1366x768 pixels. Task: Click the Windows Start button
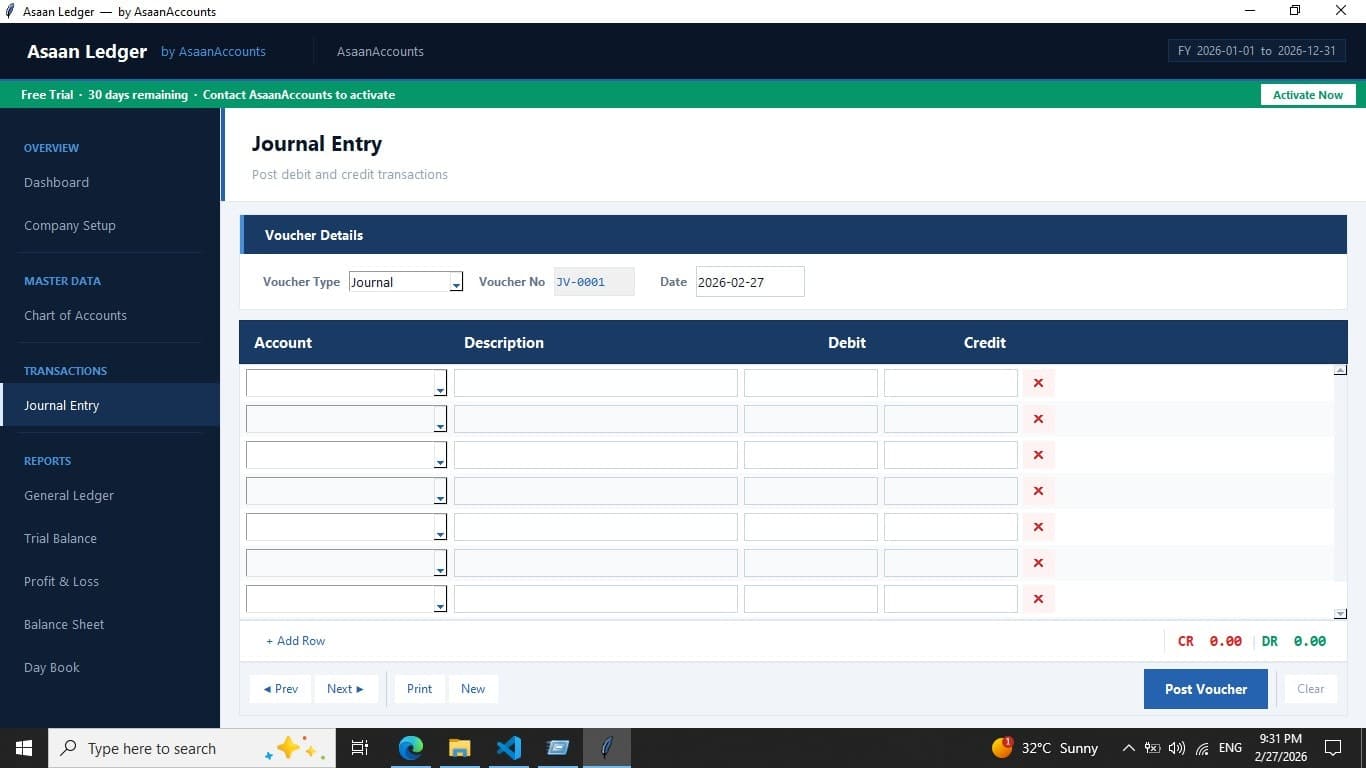coord(23,747)
